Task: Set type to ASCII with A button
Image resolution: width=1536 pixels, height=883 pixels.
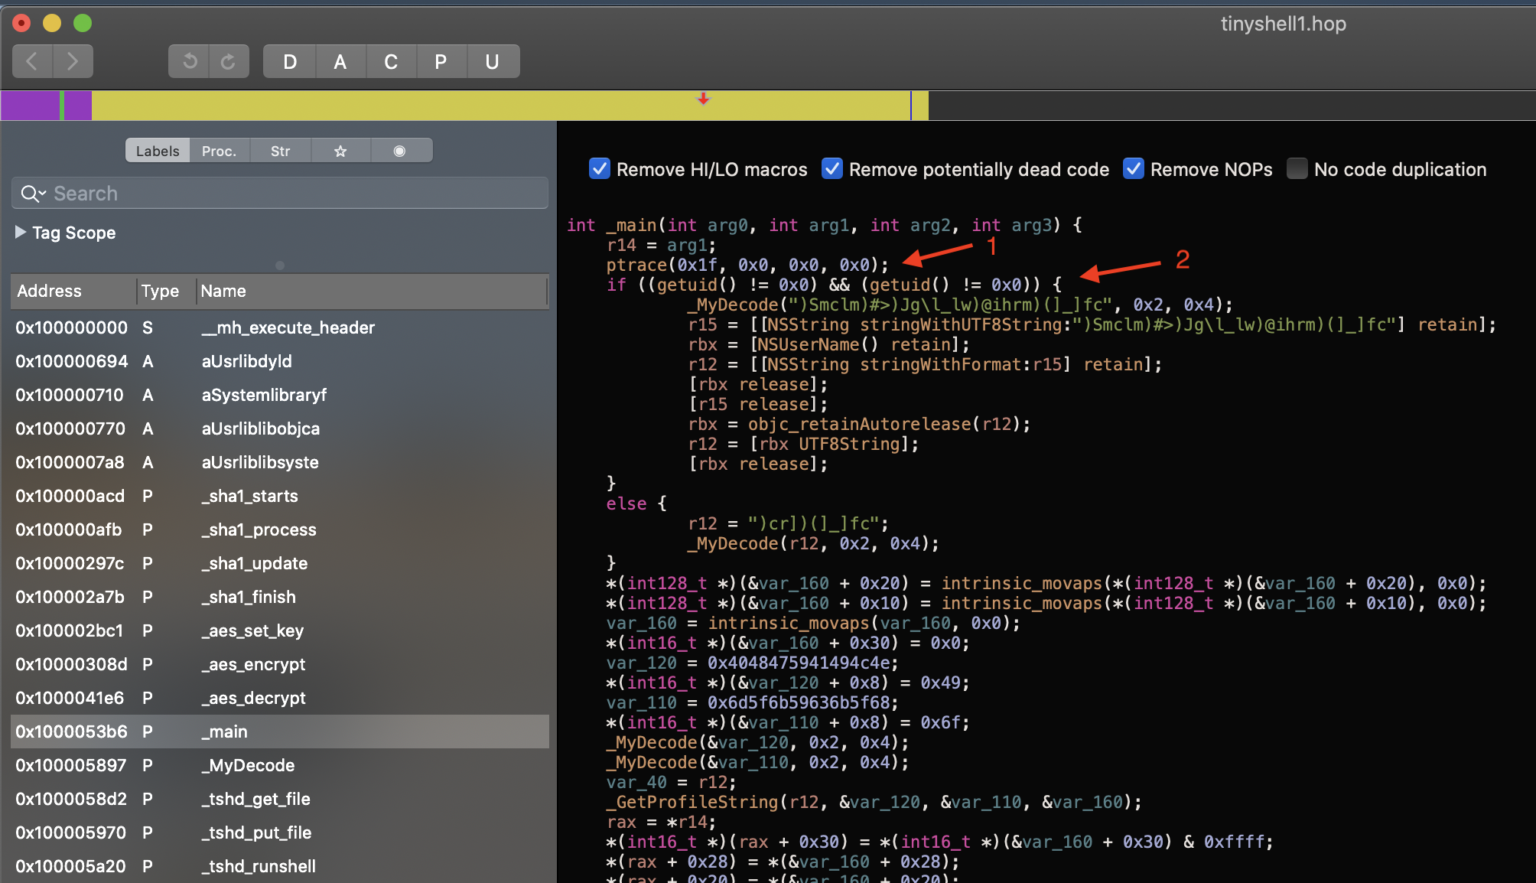Action: click(340, 61)
